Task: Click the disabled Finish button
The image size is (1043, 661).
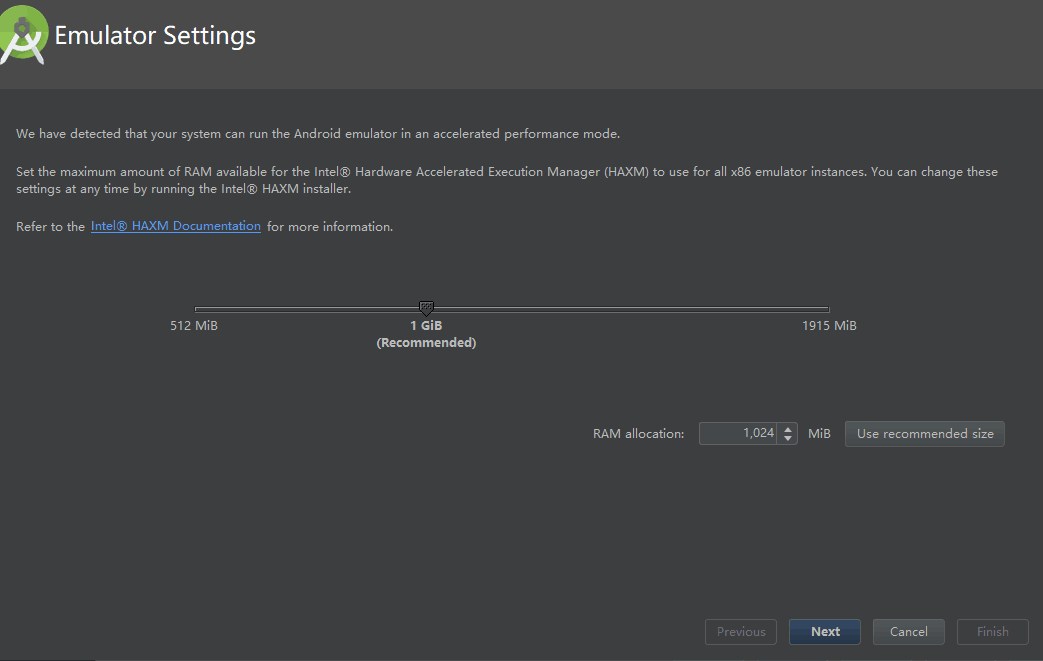Action: (992, 632)
